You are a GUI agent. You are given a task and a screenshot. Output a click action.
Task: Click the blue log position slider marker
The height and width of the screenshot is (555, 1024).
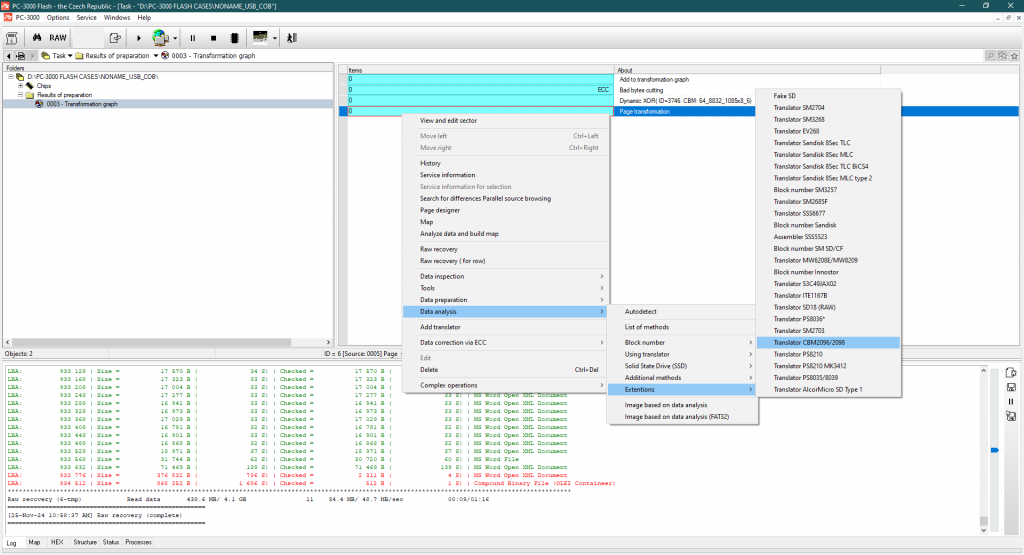tap(993, 451)
